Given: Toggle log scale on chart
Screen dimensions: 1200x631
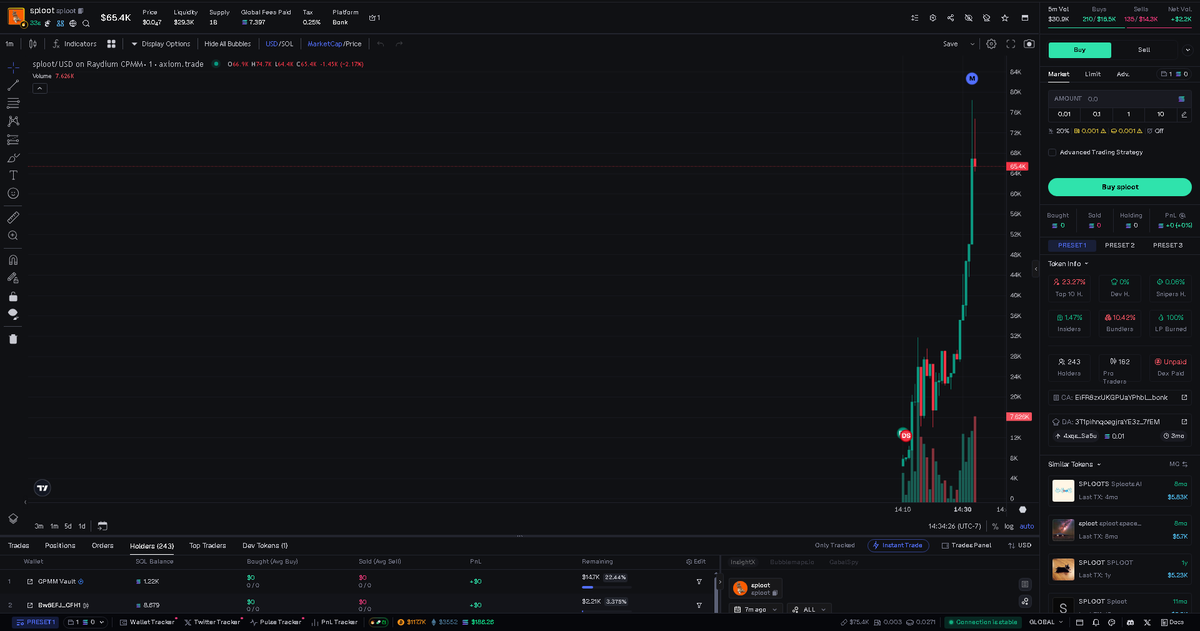Looking at the screenshot, I should (x=1008, y=526).
